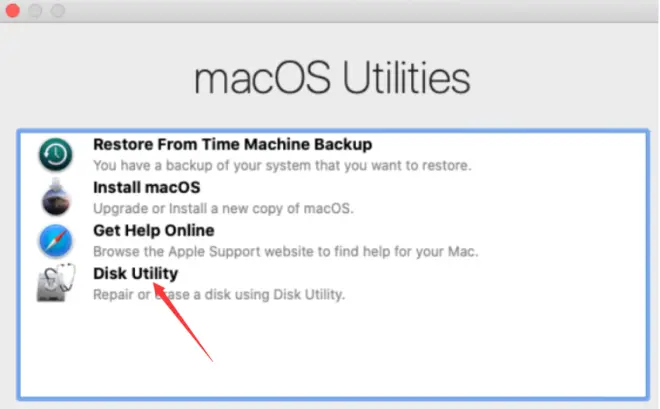Click the Disk Utility stethoscope icon

click(56, 283)
